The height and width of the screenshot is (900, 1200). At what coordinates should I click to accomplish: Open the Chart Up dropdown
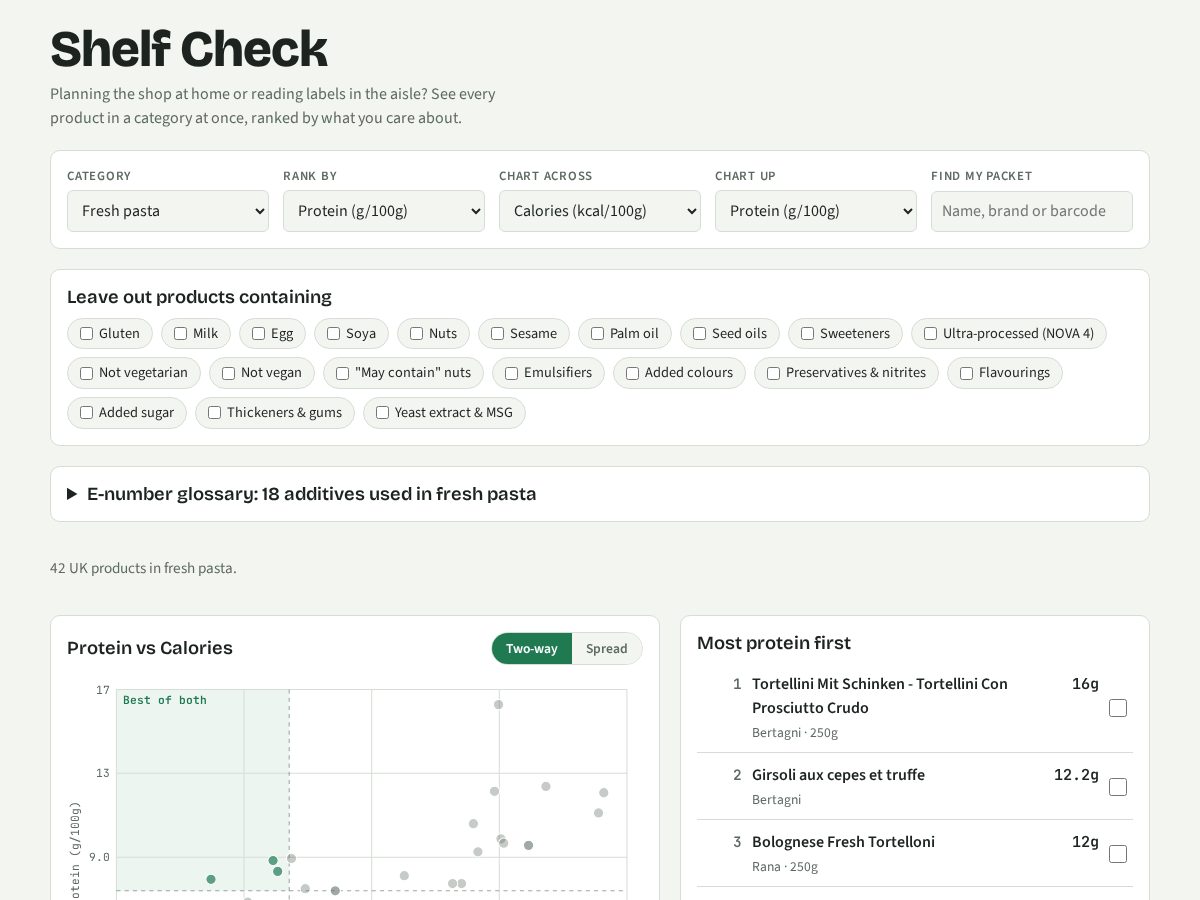[816, 211]
